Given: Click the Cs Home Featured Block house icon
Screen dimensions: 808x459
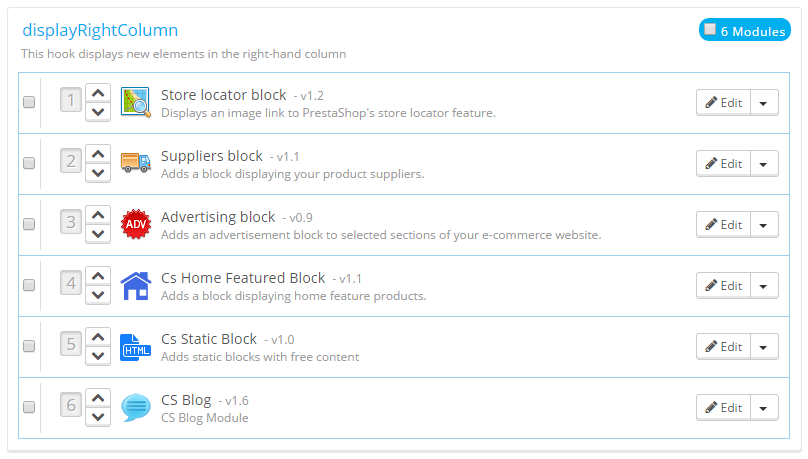Looking at the screenshot, I should [x=135, y=285].
